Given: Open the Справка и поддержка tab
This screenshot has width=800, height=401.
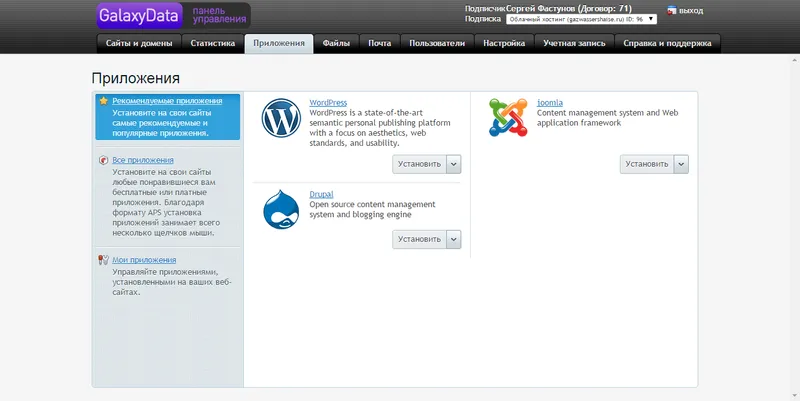Looking at the screenshot, I should [667, 43].
